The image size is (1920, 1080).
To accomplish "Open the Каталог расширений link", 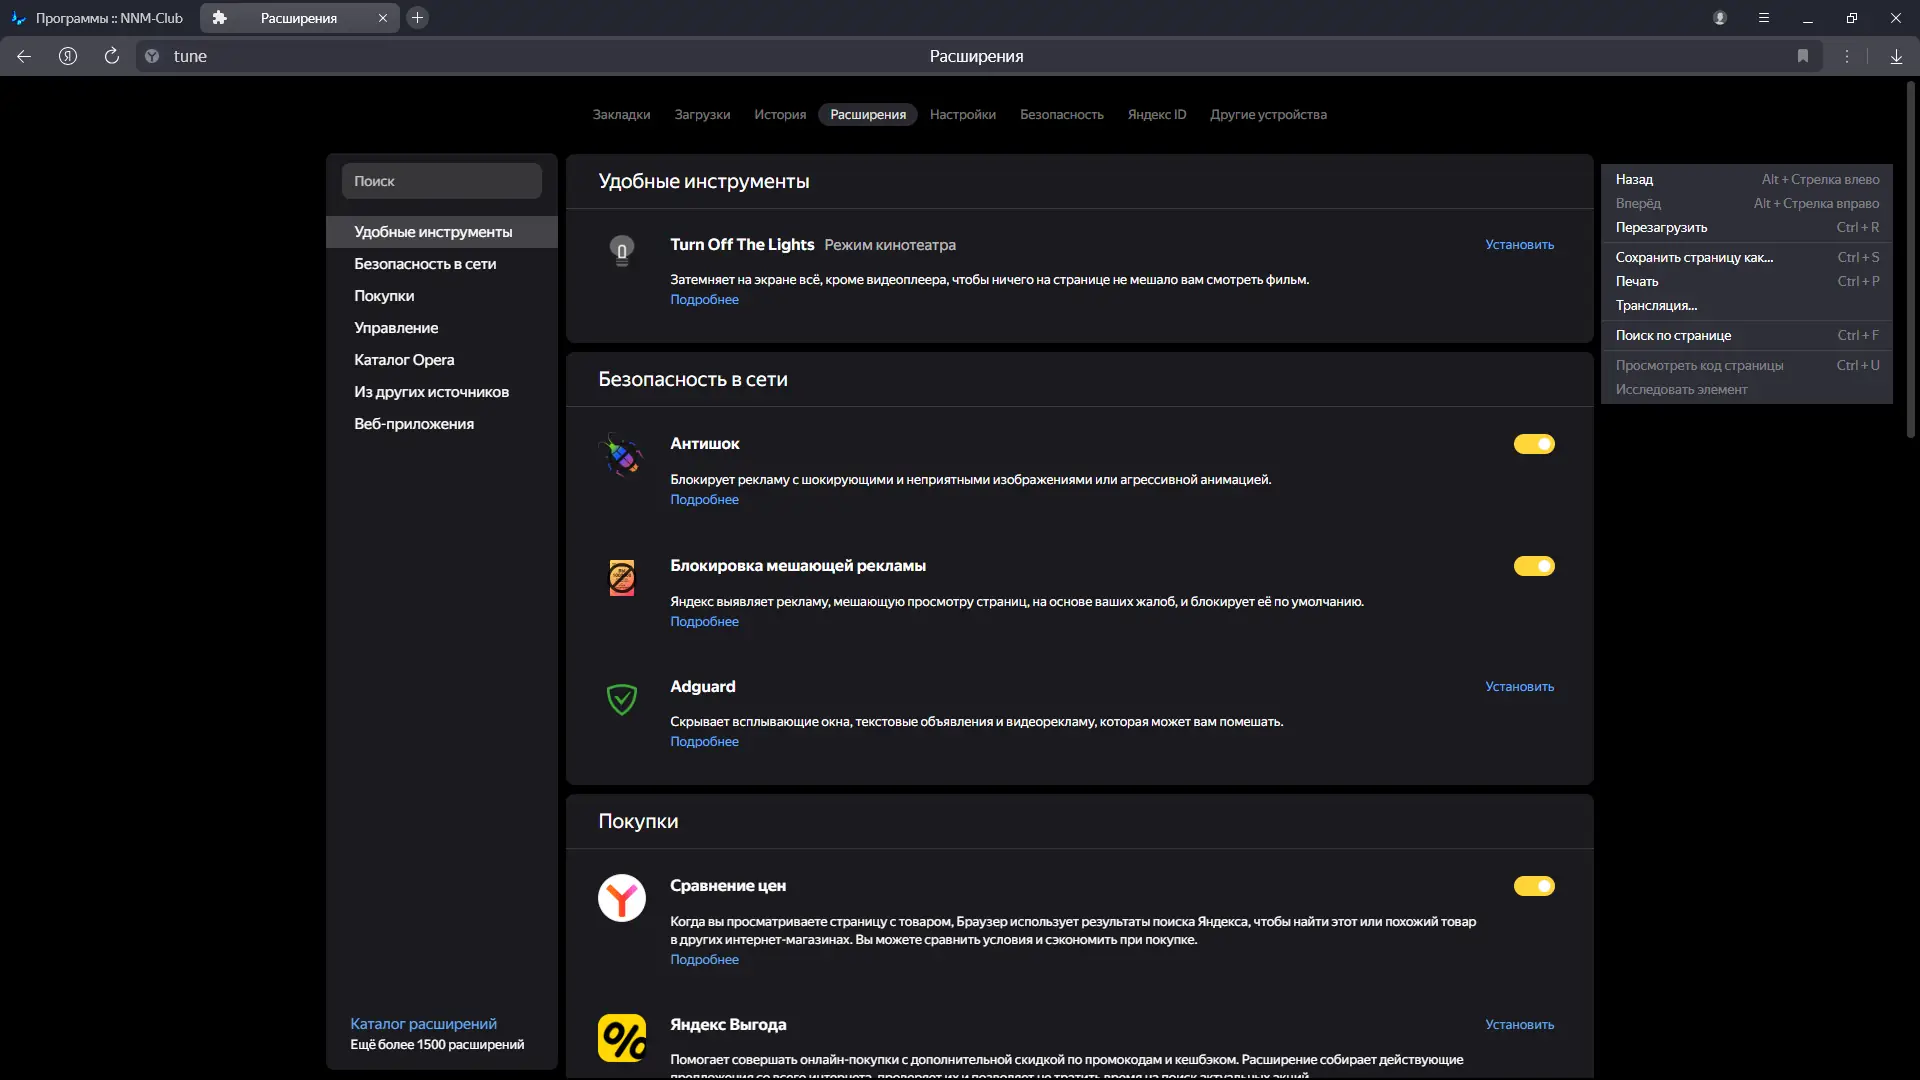I will click(423, 1023).
